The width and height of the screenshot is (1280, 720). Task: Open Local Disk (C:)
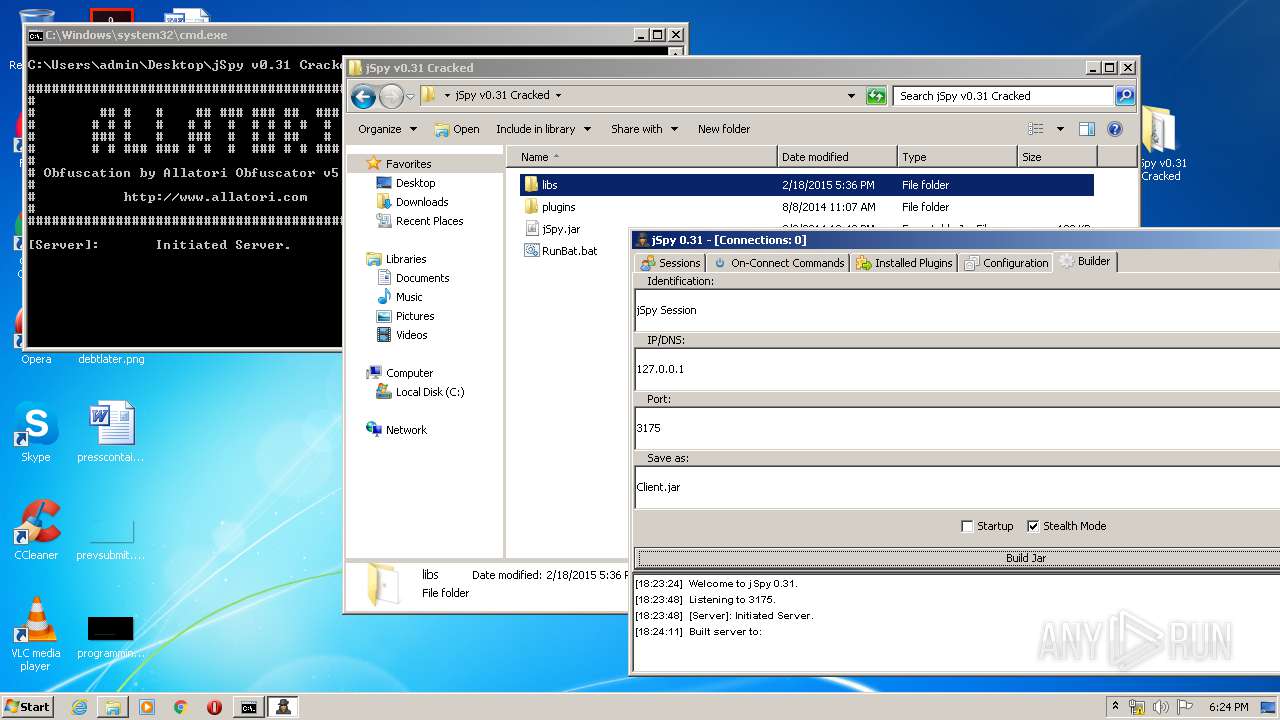coord(429,392)
